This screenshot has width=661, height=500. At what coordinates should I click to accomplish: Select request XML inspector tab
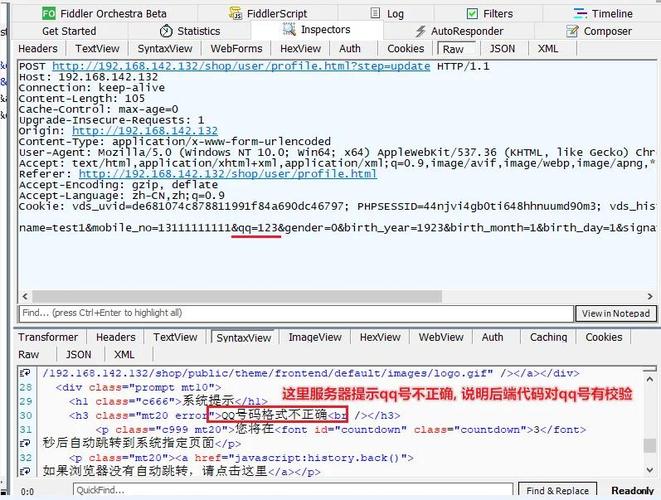pos(548,48)
